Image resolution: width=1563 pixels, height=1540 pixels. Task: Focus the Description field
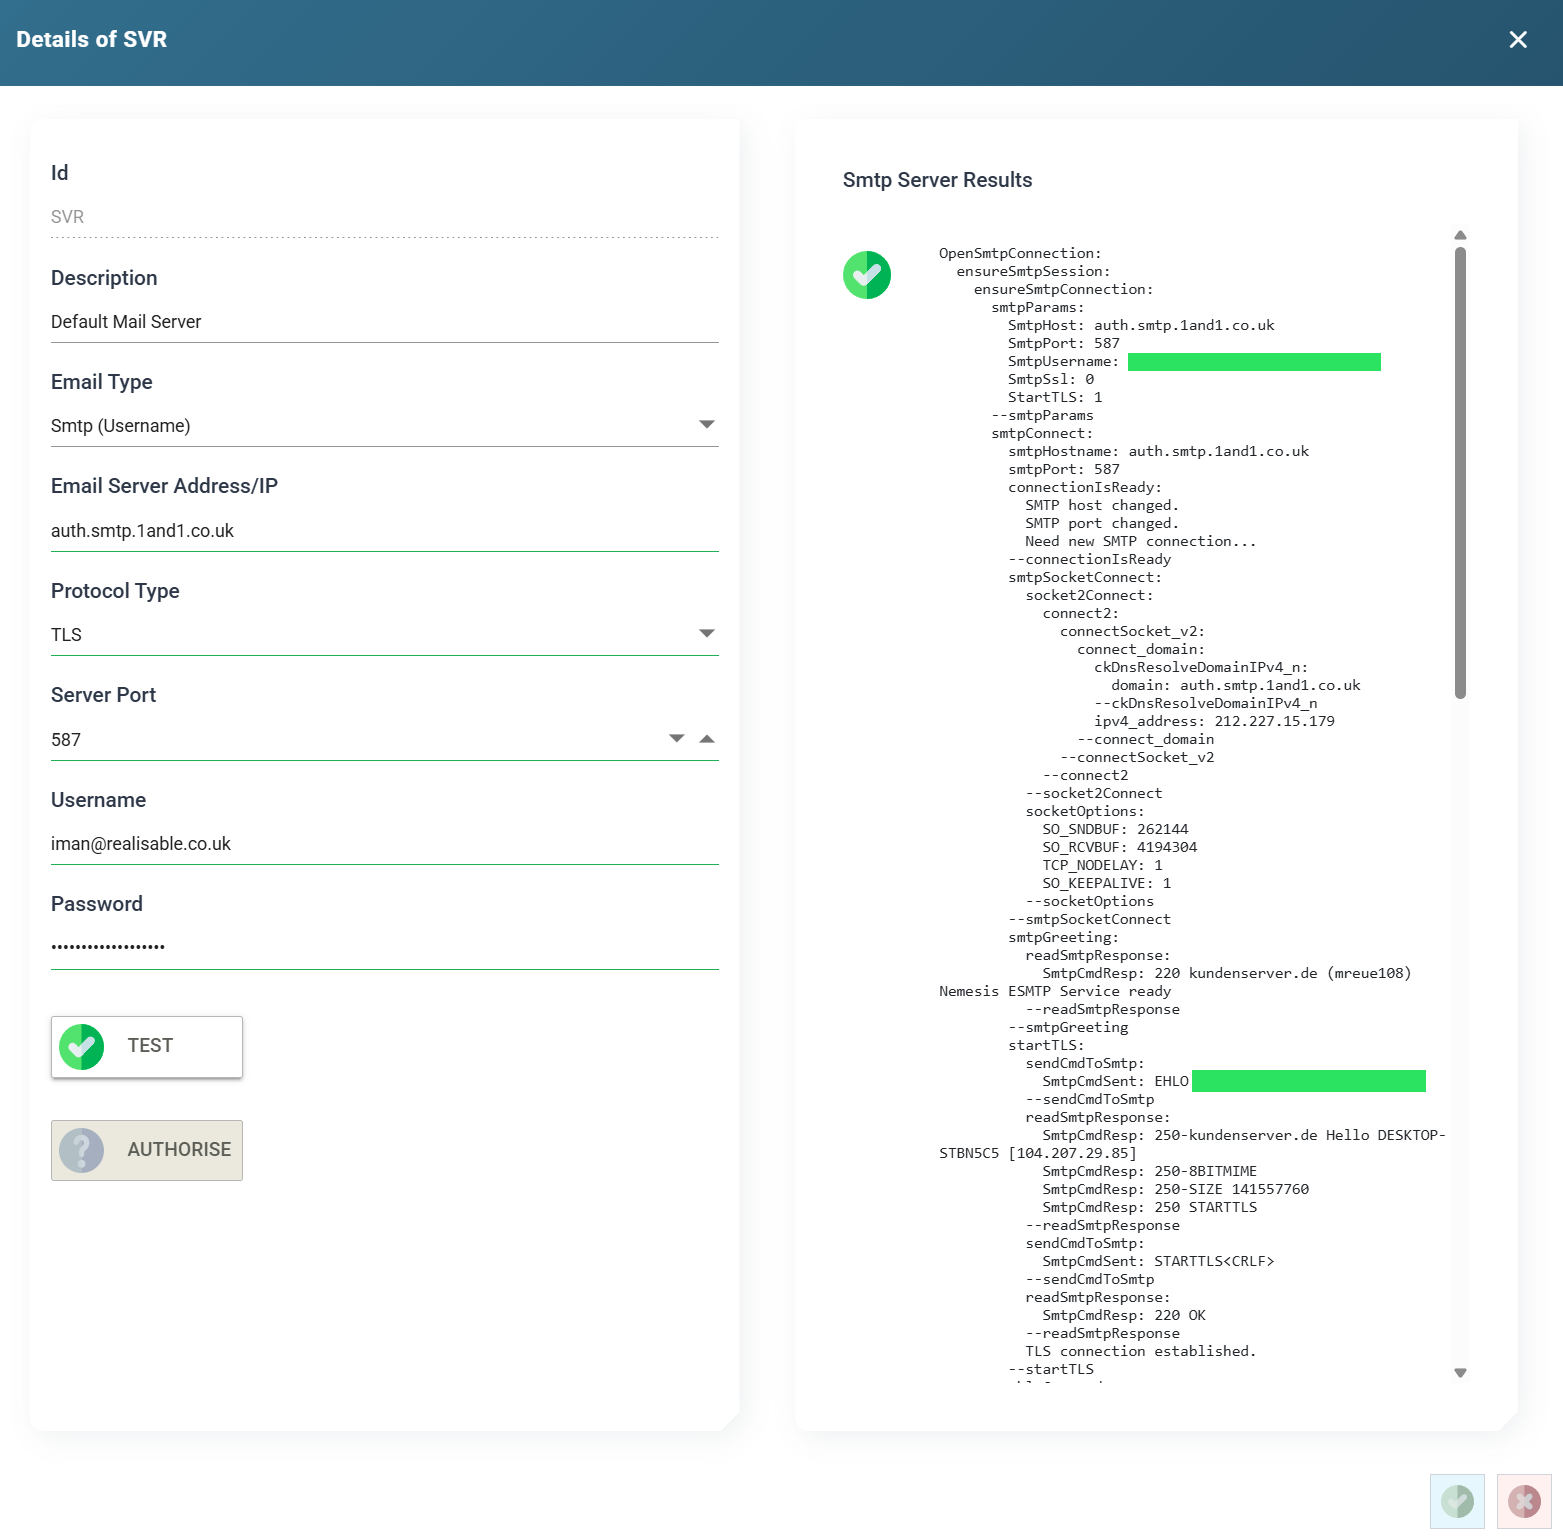384,322
